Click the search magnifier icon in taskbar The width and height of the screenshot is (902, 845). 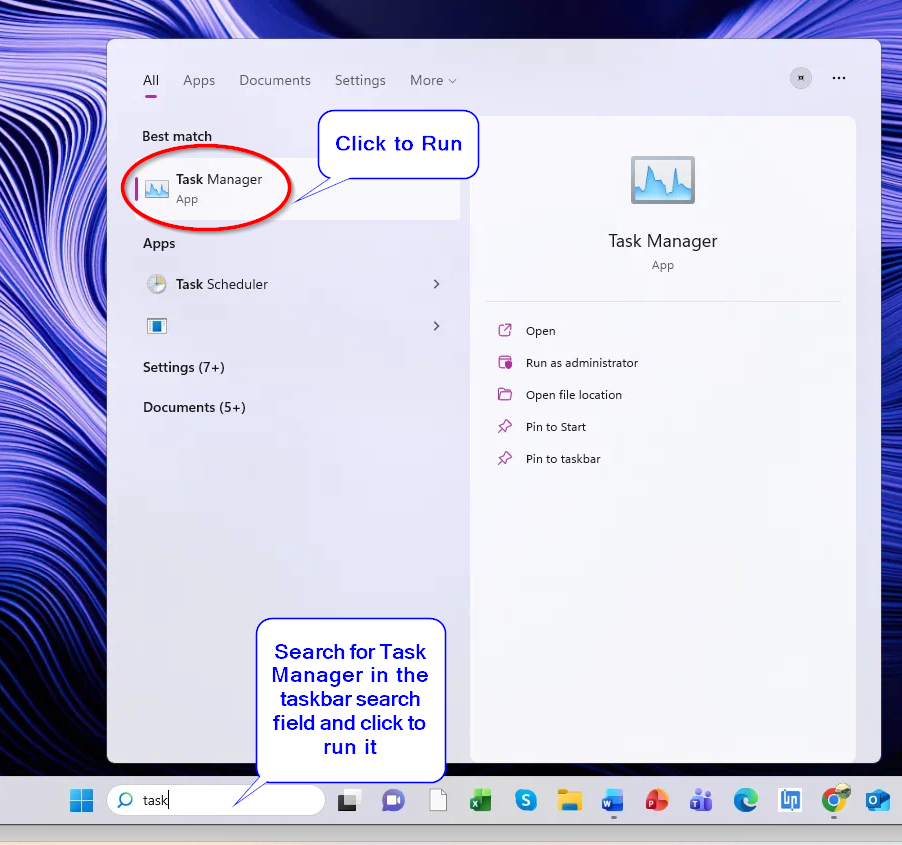coord(125,800)
